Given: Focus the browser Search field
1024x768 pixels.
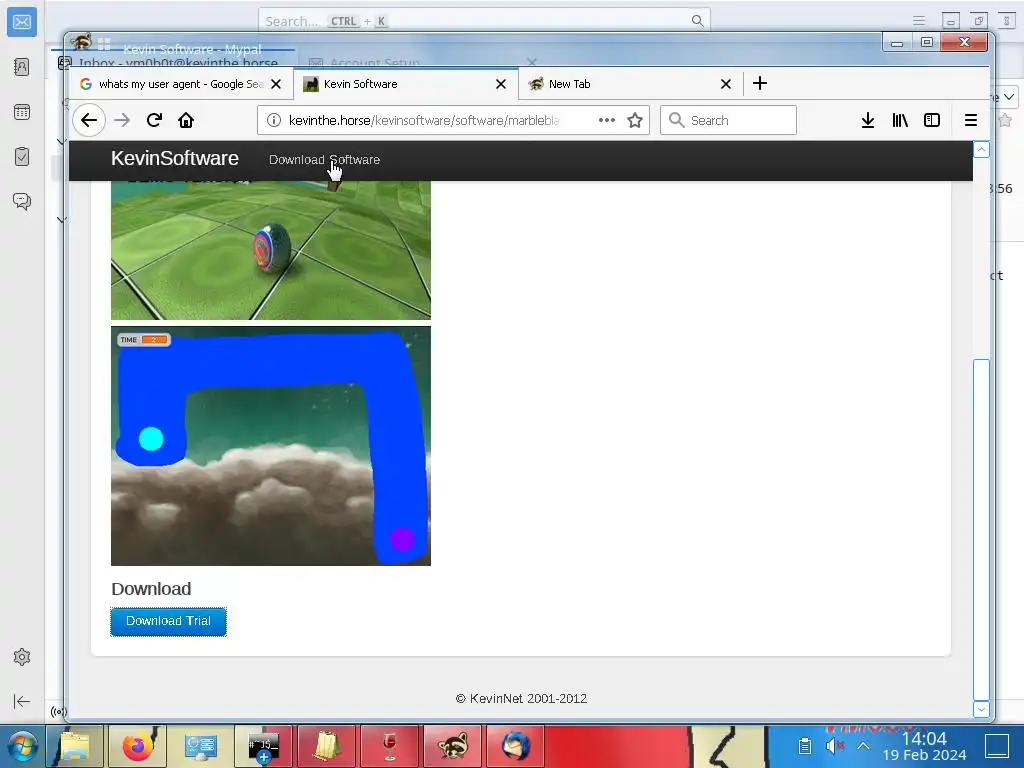Looking at the screenshot, I should click(728, 120).
